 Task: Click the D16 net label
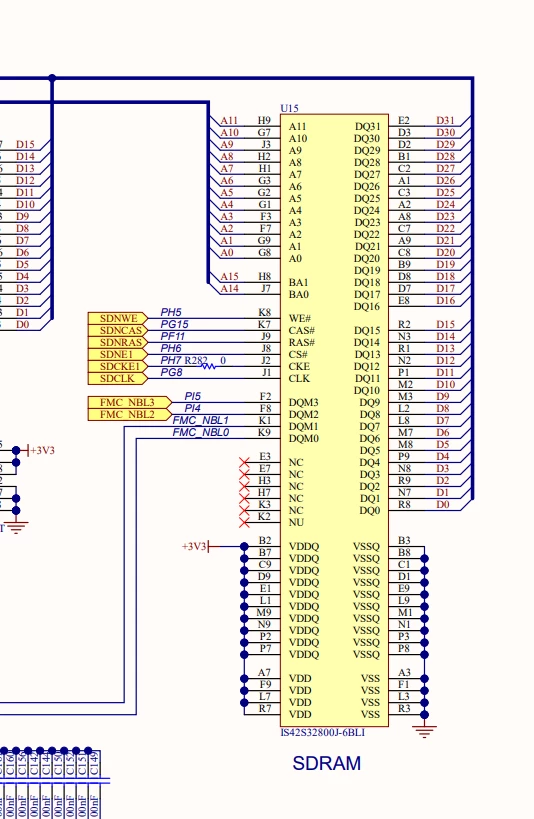(x=445, y=300)
